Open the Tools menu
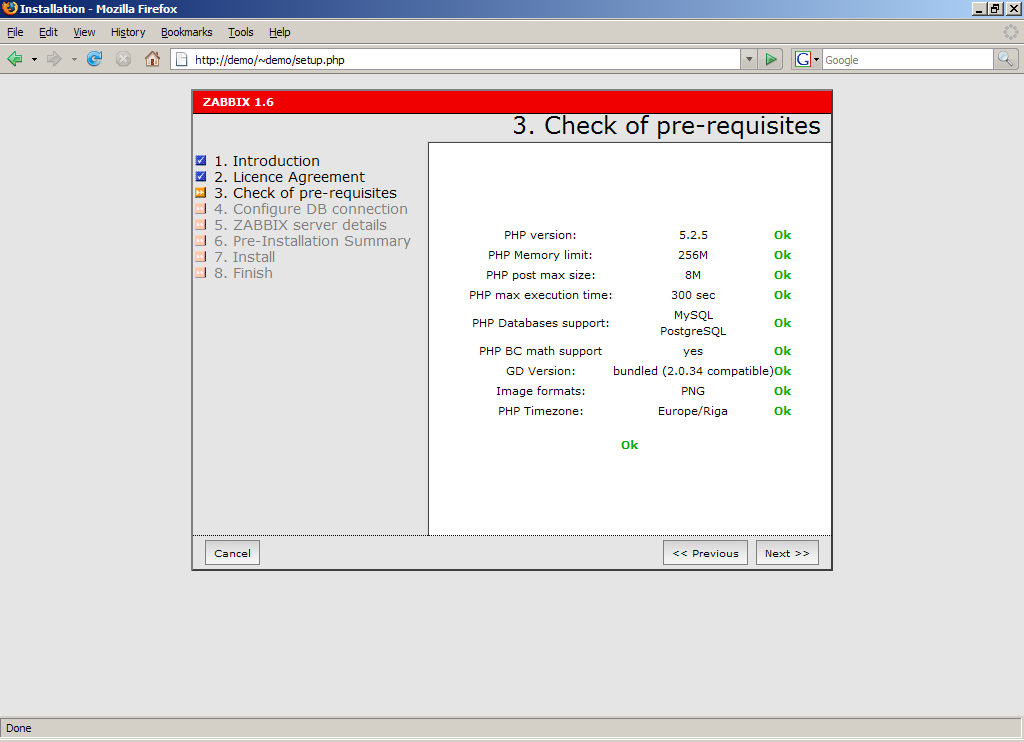The image size is (1024, 742). pos(240,32)
